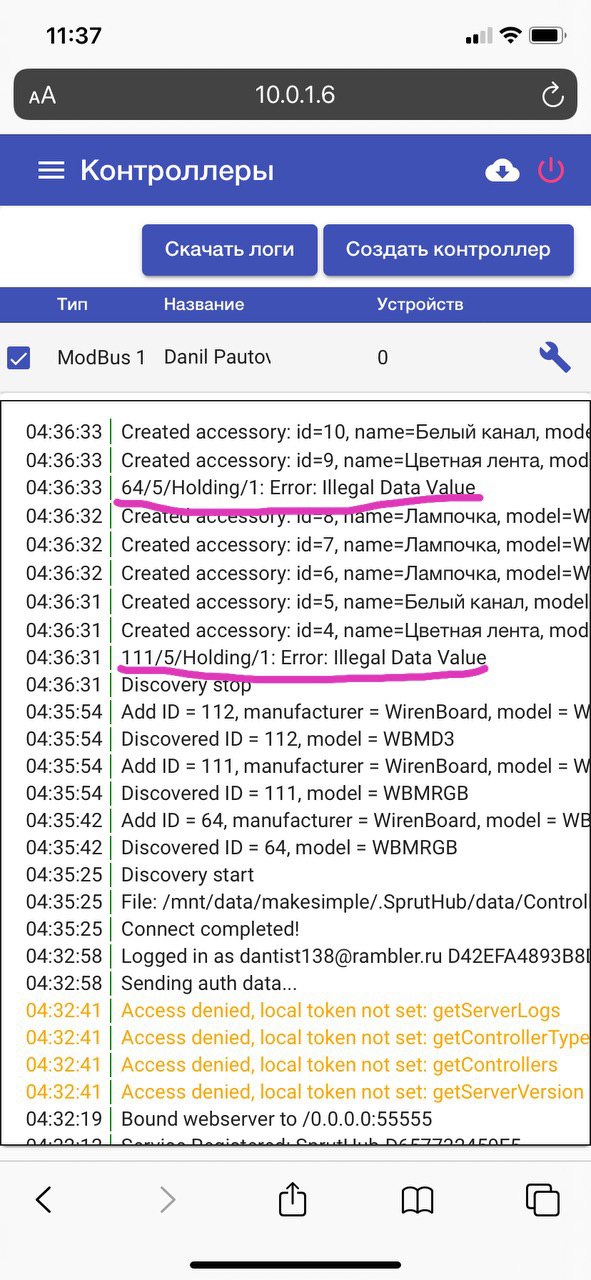Click the Название column header
591x1280 pixels.
coord(204,304)
